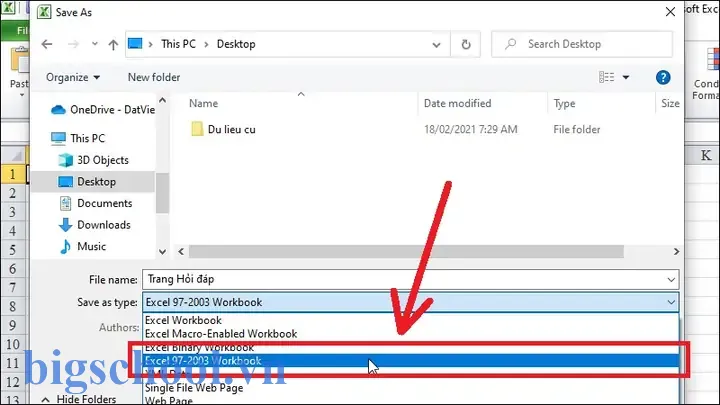Click the File name input field
Viewport: 720px width, 405px height.
(411, 279)
